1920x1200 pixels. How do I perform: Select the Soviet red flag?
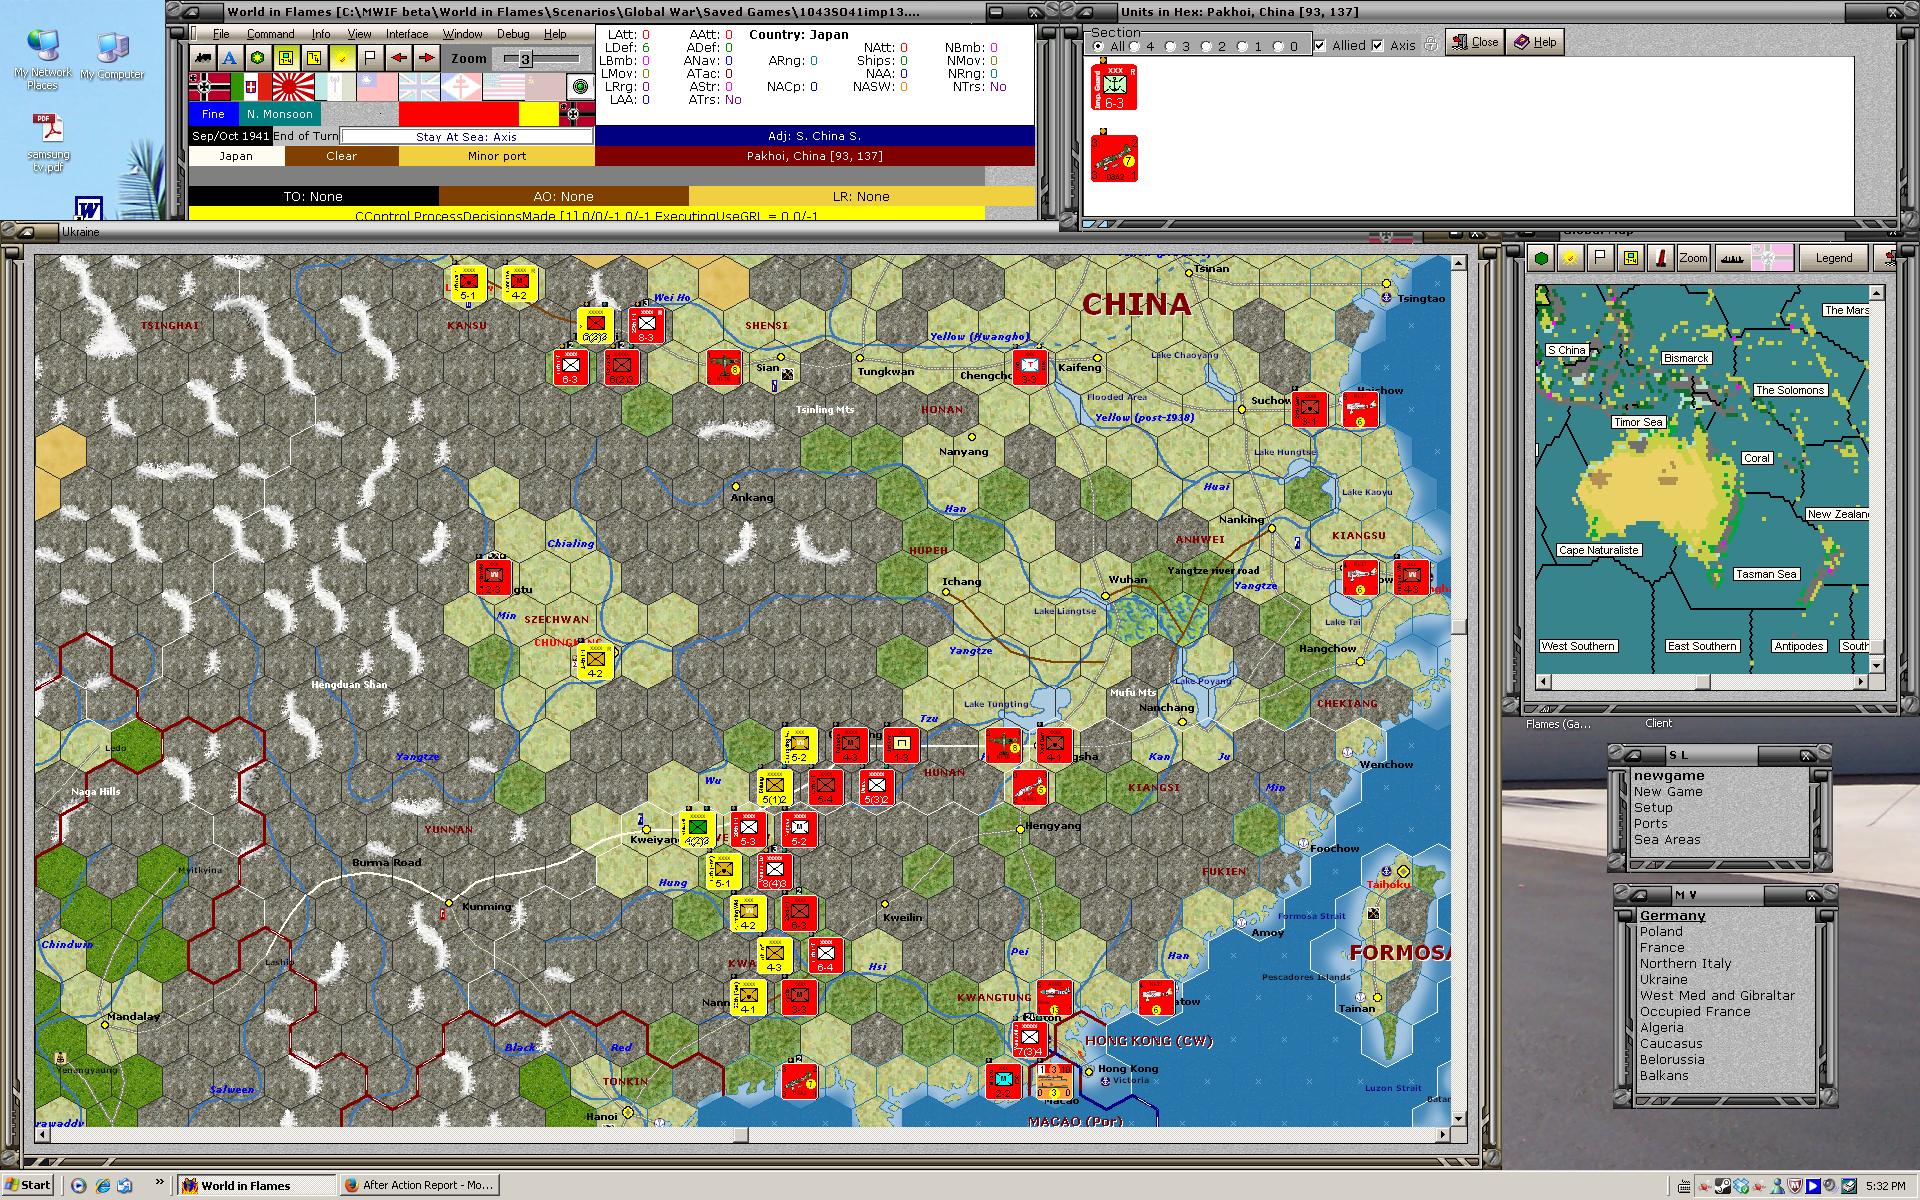coord(545,87)
